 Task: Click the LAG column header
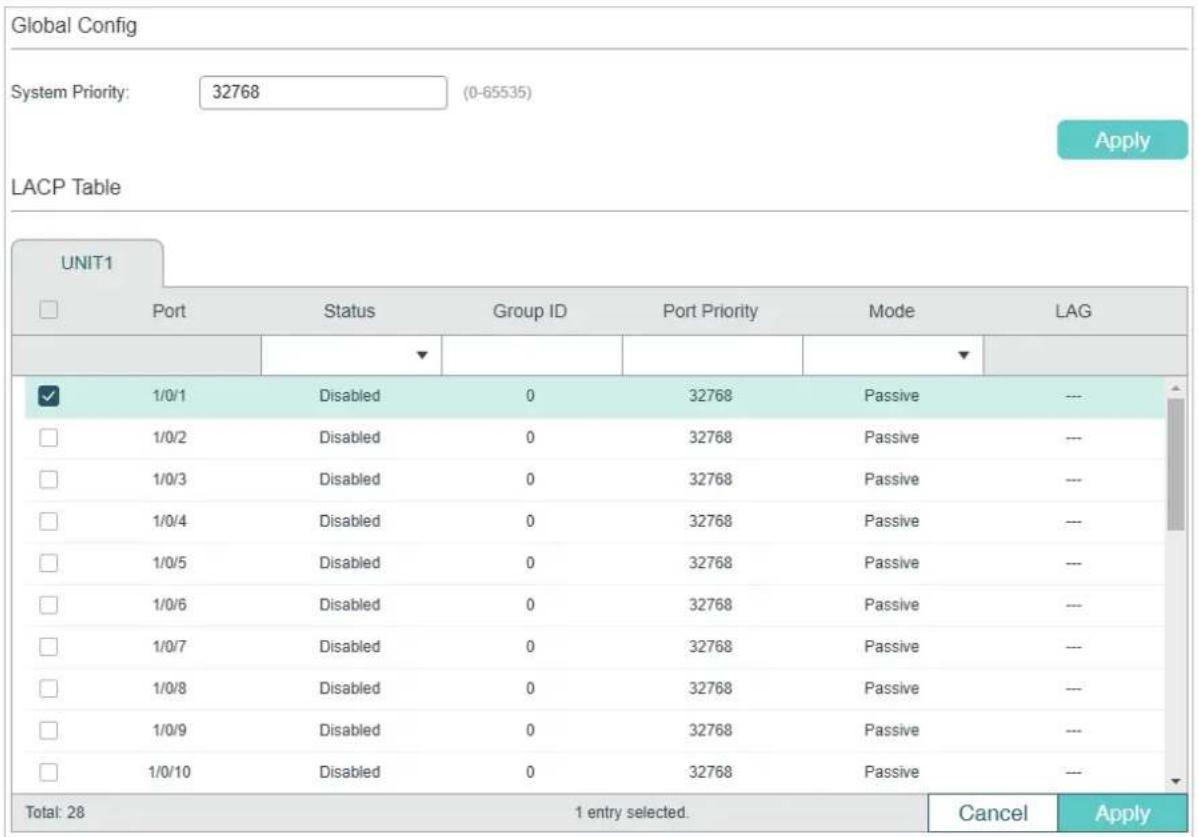point(1073,311)
